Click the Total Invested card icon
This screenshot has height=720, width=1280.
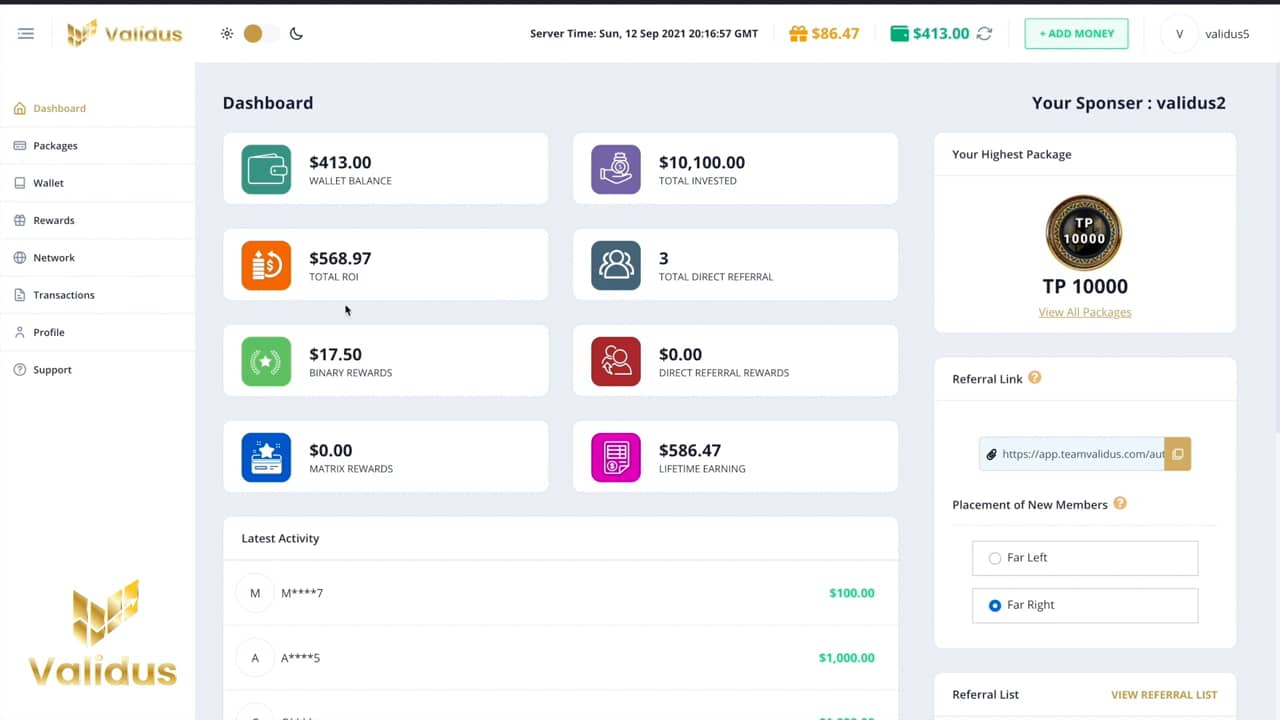click(x=616, y=169)
